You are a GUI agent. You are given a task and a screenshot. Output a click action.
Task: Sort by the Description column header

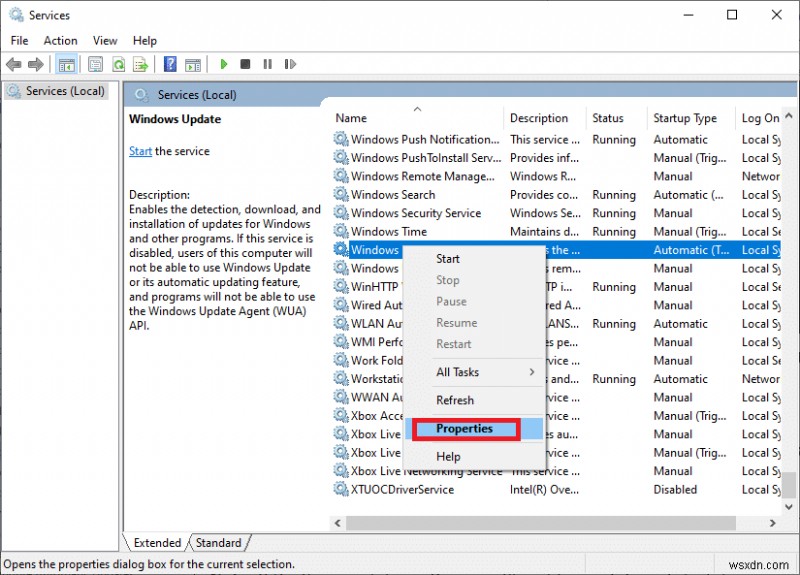click(545, 118)
